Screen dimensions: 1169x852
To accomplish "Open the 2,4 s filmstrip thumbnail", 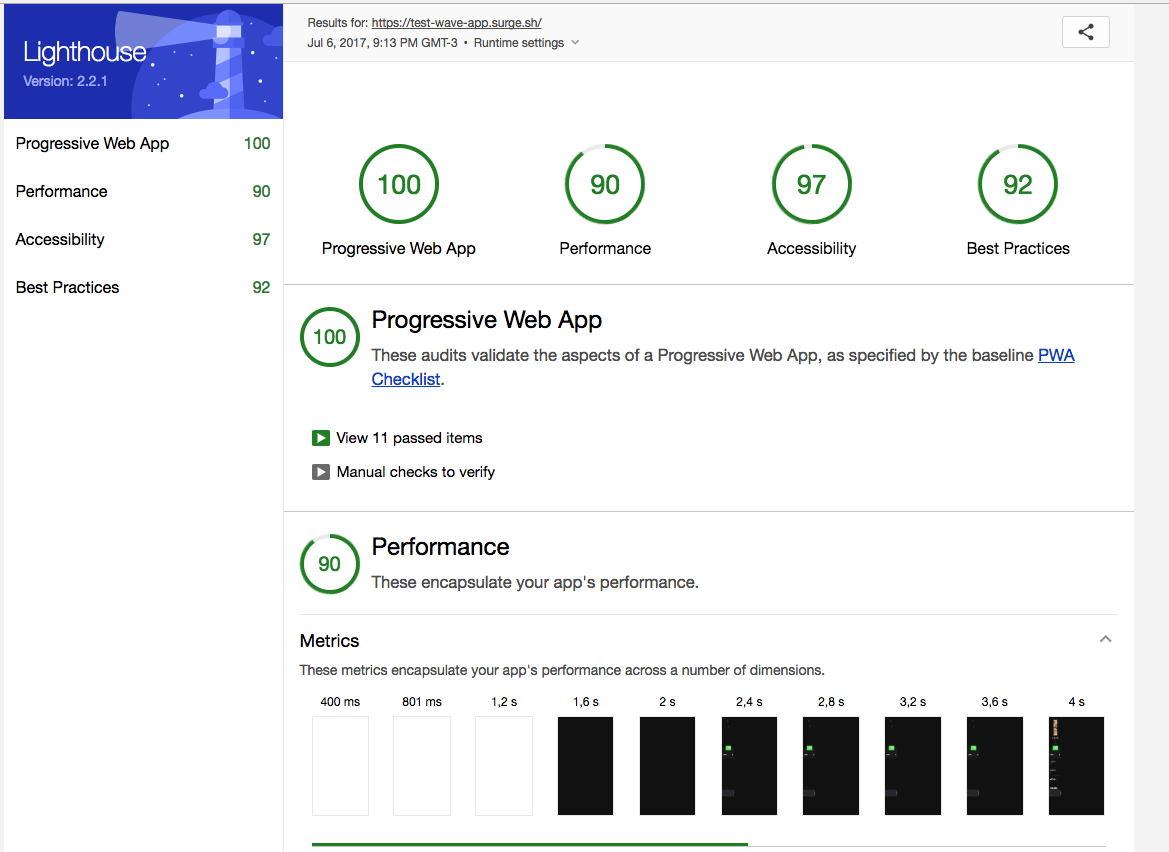I will tap(749, 766).
